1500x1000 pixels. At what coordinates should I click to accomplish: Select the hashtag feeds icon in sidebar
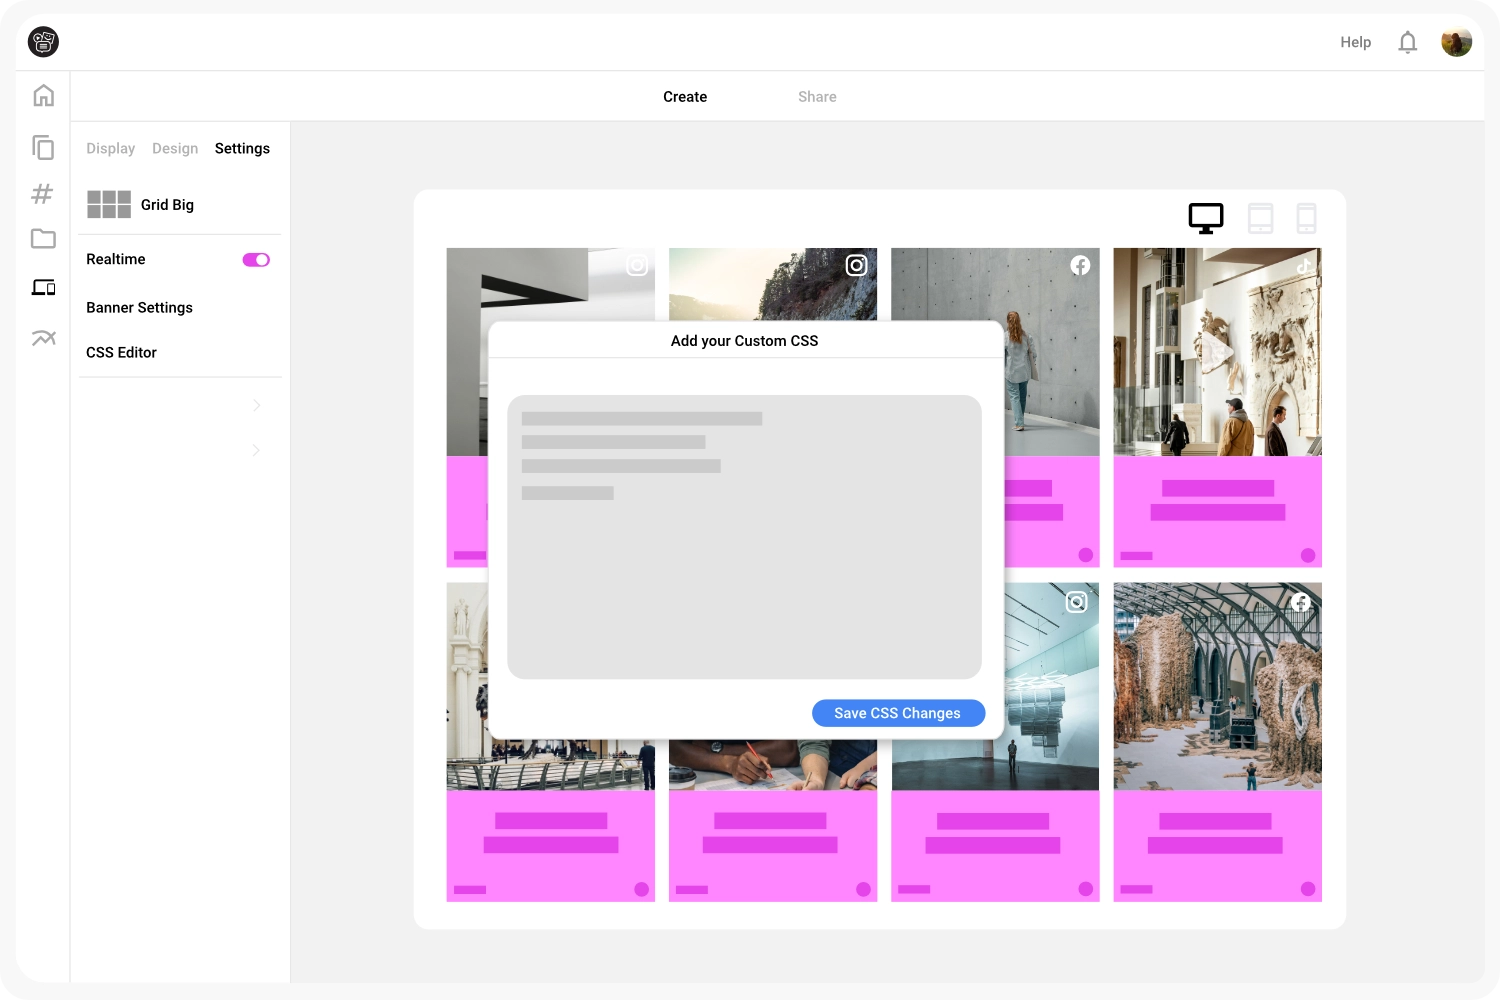click(x=43, y=194)
